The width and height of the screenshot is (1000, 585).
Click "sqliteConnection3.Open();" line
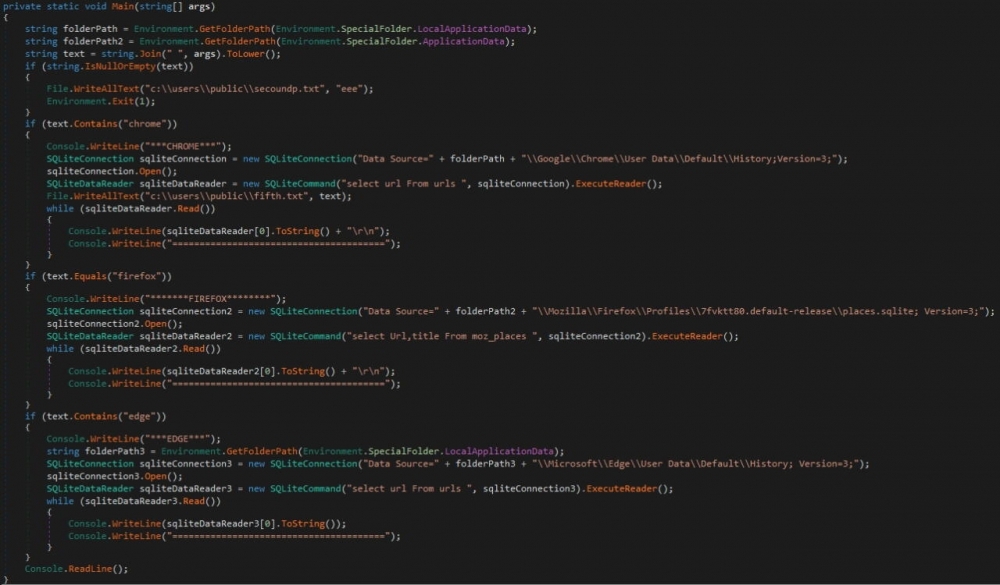coord(114,476)
